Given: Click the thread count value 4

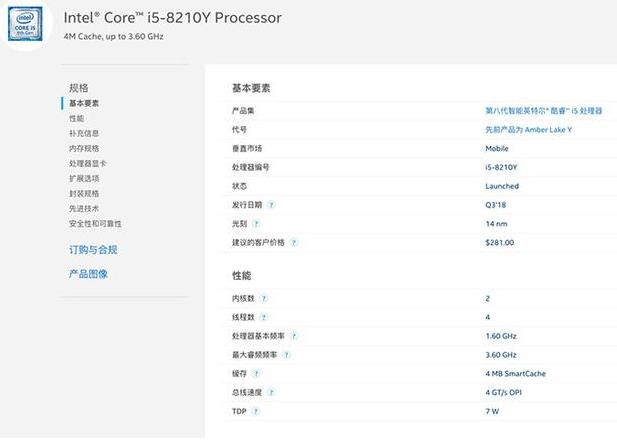Looking at the screenshot, I should pos(488,317).
